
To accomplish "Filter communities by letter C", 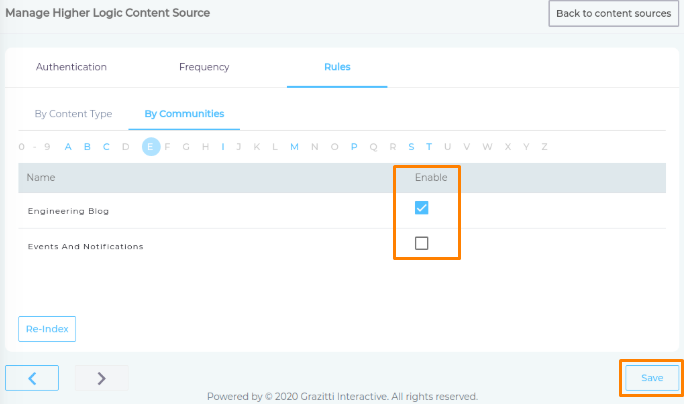I will [x=106, y=147].
